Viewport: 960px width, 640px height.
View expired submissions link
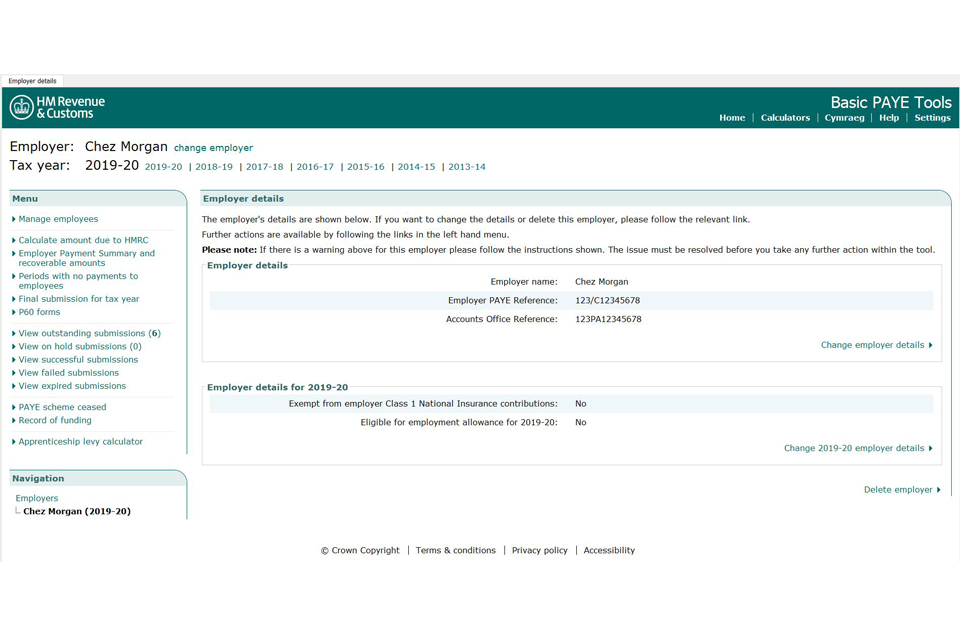pos(72,386)
